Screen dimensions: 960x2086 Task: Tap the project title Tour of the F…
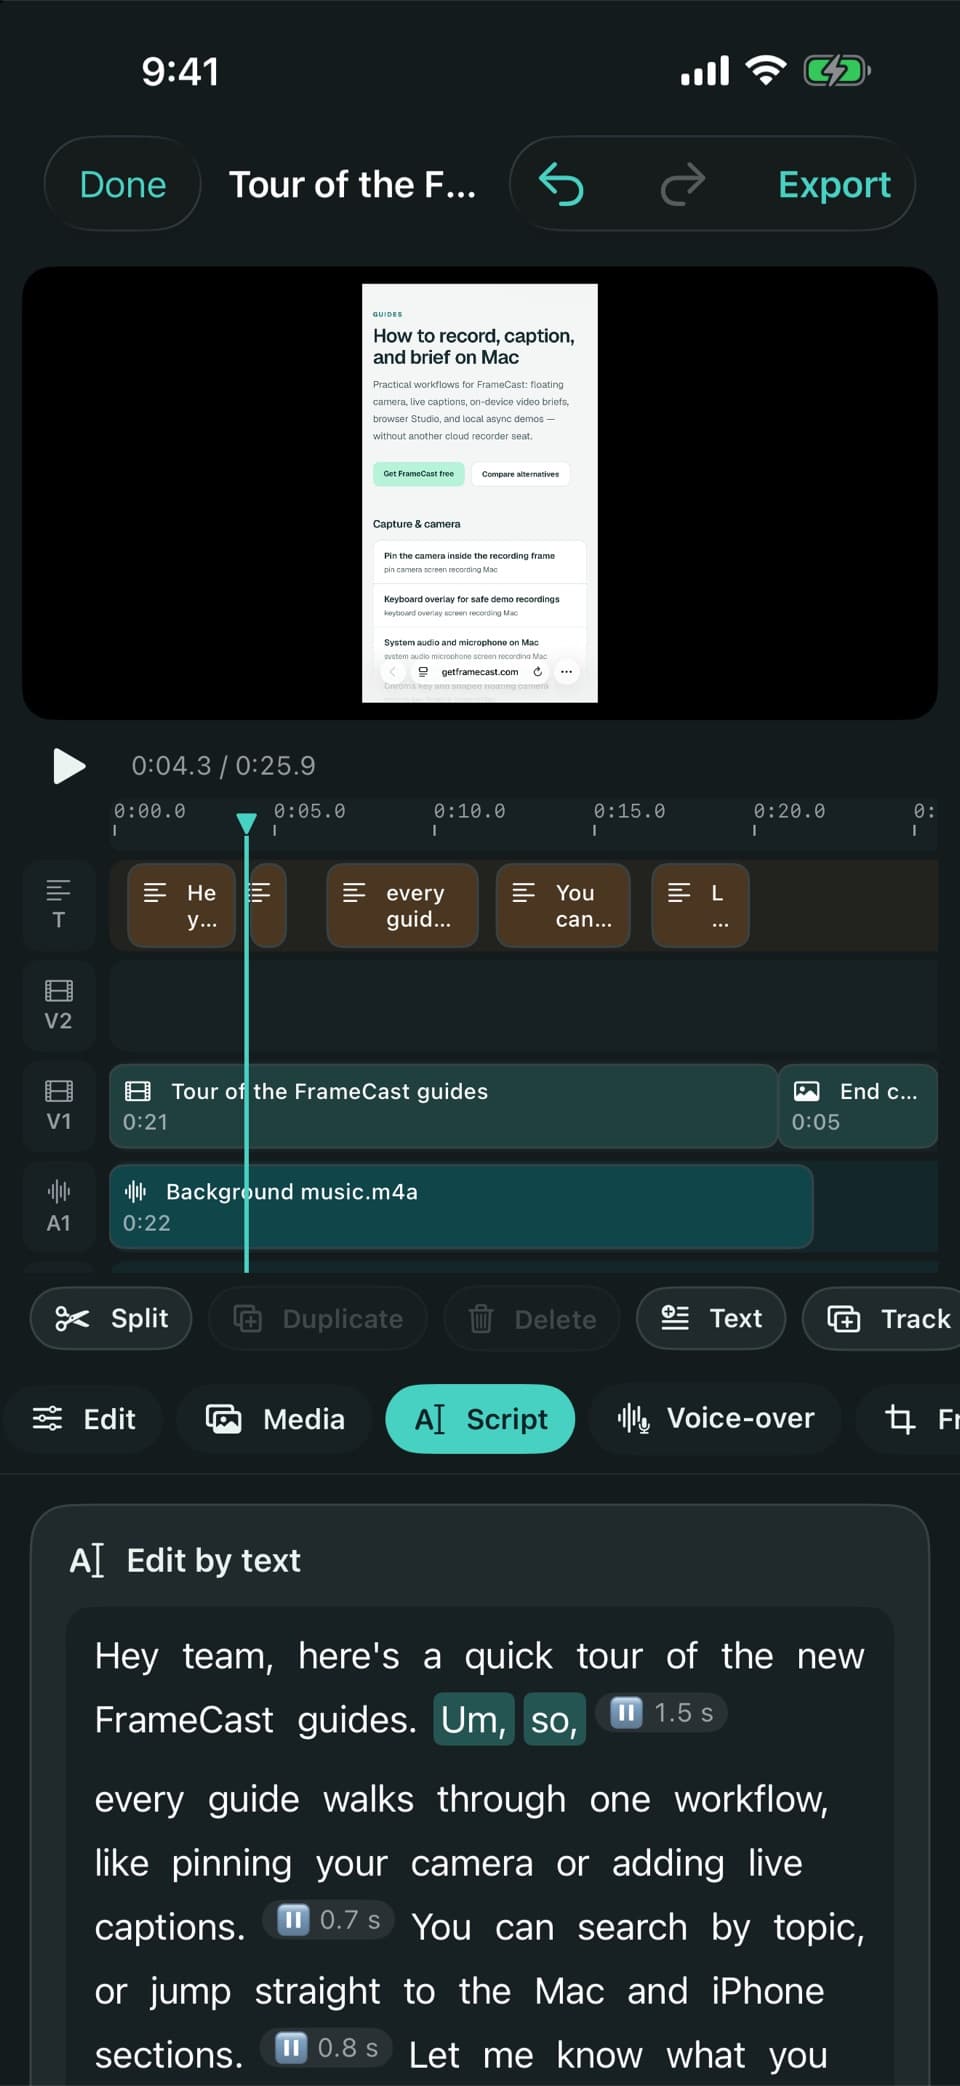(x=352, y=185)
